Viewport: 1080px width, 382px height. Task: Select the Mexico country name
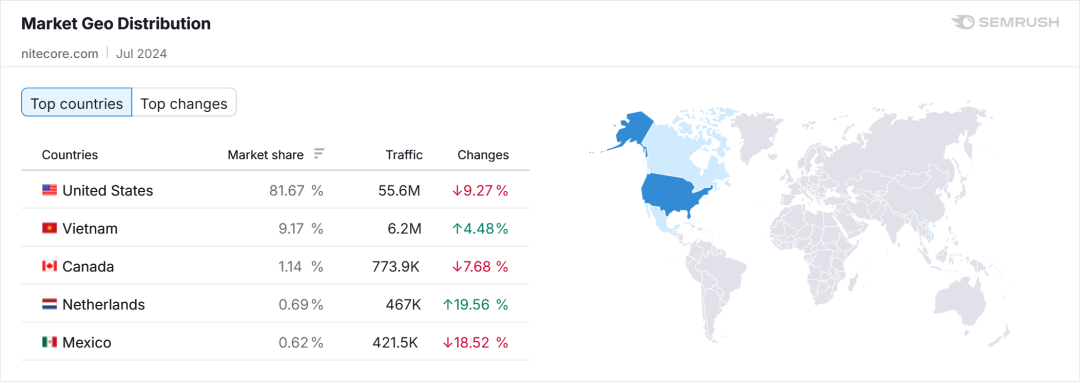(x=87, y=342)
